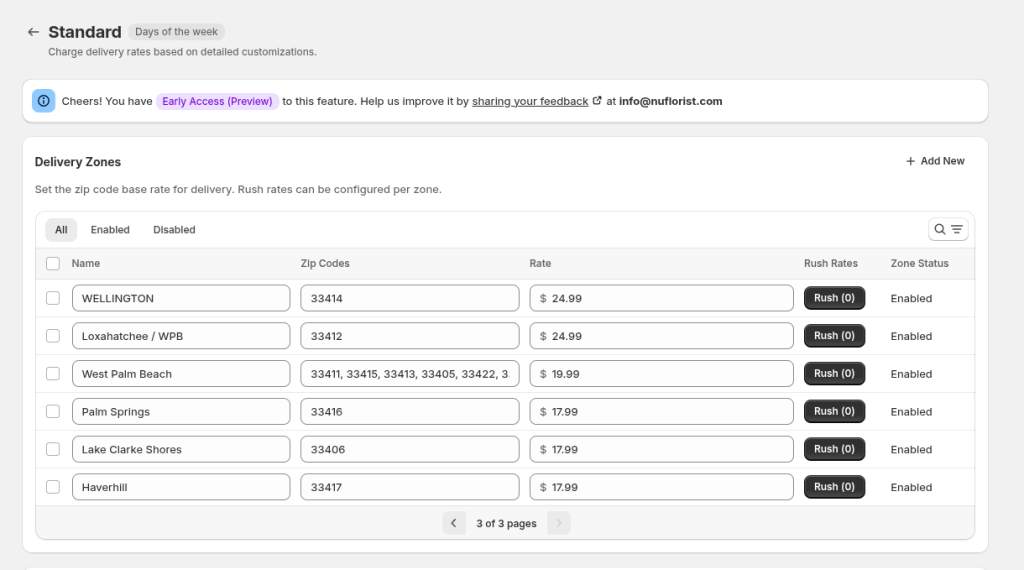Click the blue info icon in banner
Screen dimensions: 1024x570
(x=44, y=101)
